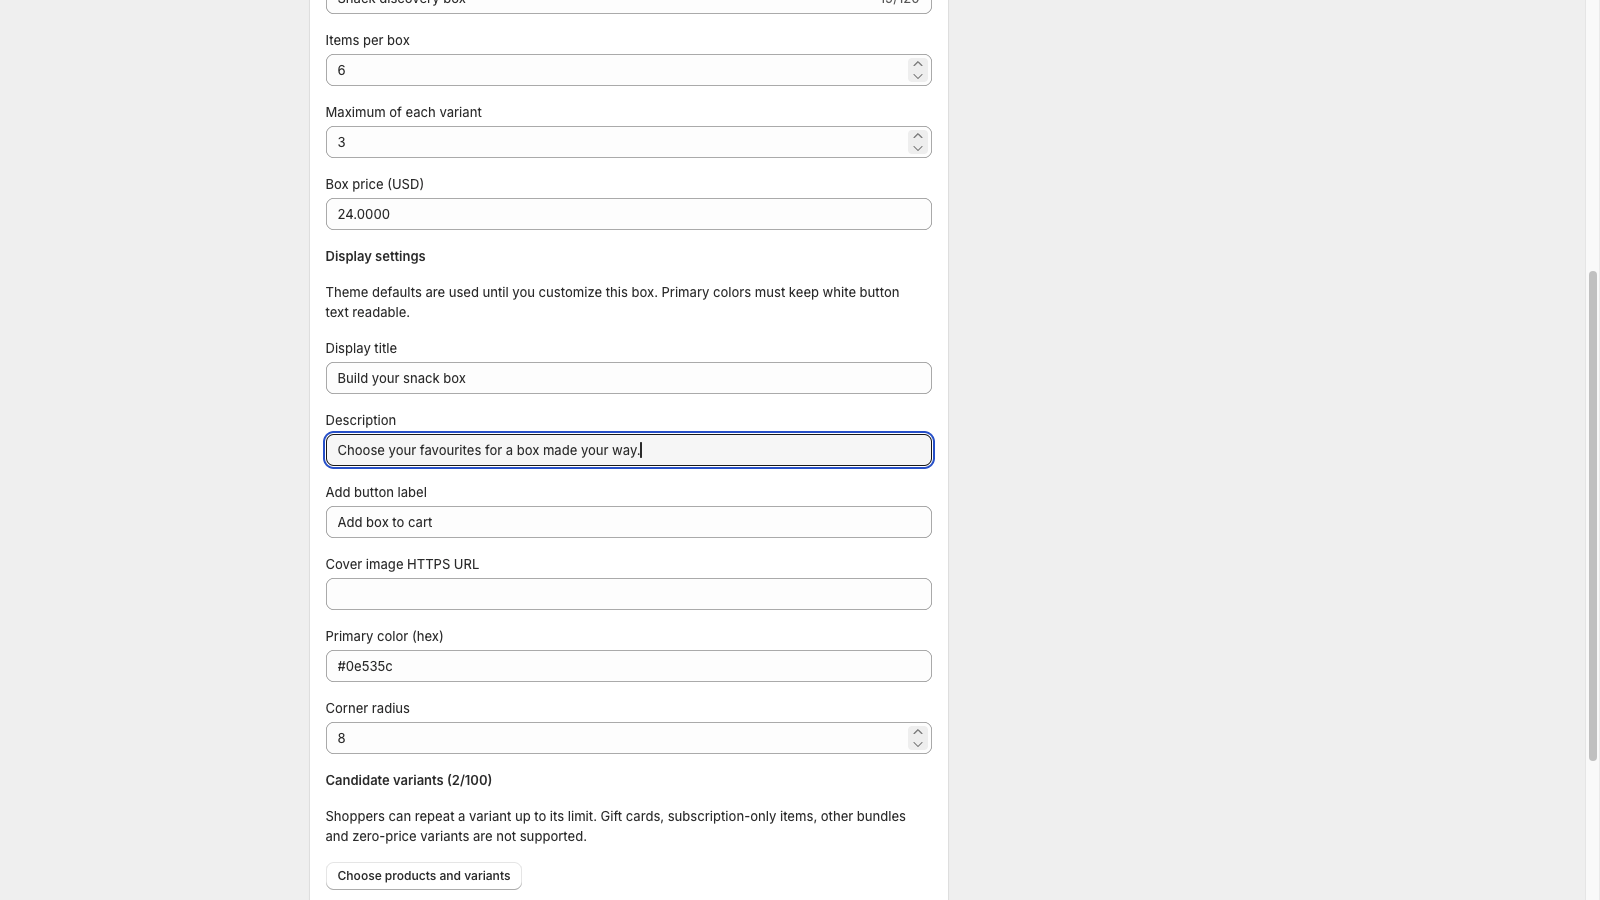Decrement the Items per box value

(x=917, y=76)
